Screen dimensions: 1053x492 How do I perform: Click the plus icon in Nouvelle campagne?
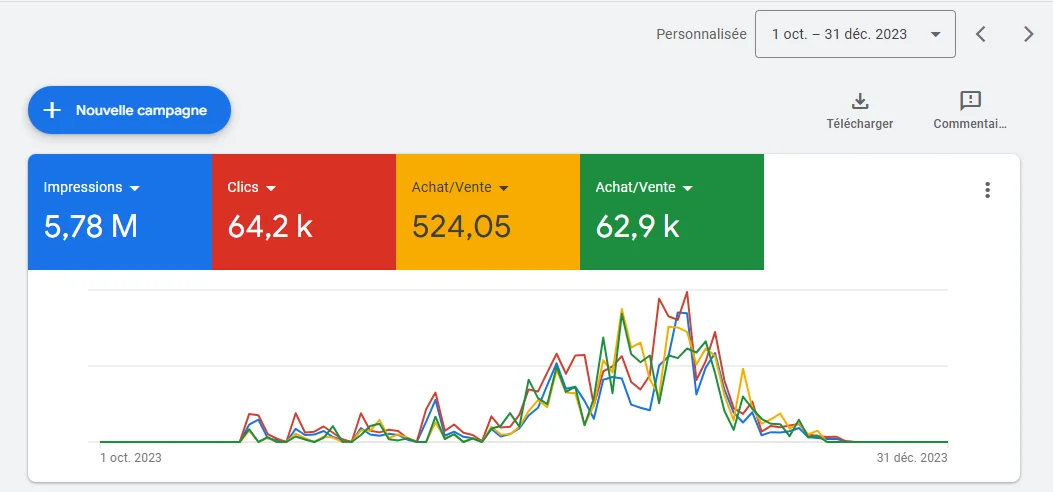52,110
